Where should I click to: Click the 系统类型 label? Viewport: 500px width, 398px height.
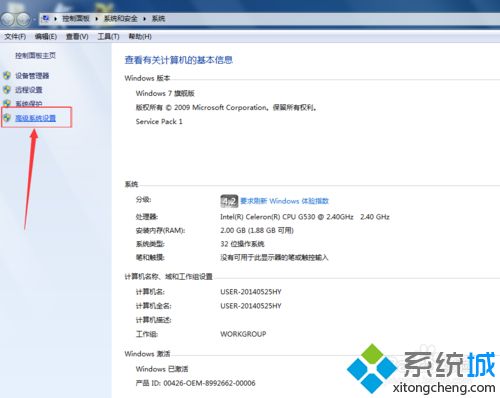click(150, 244)
